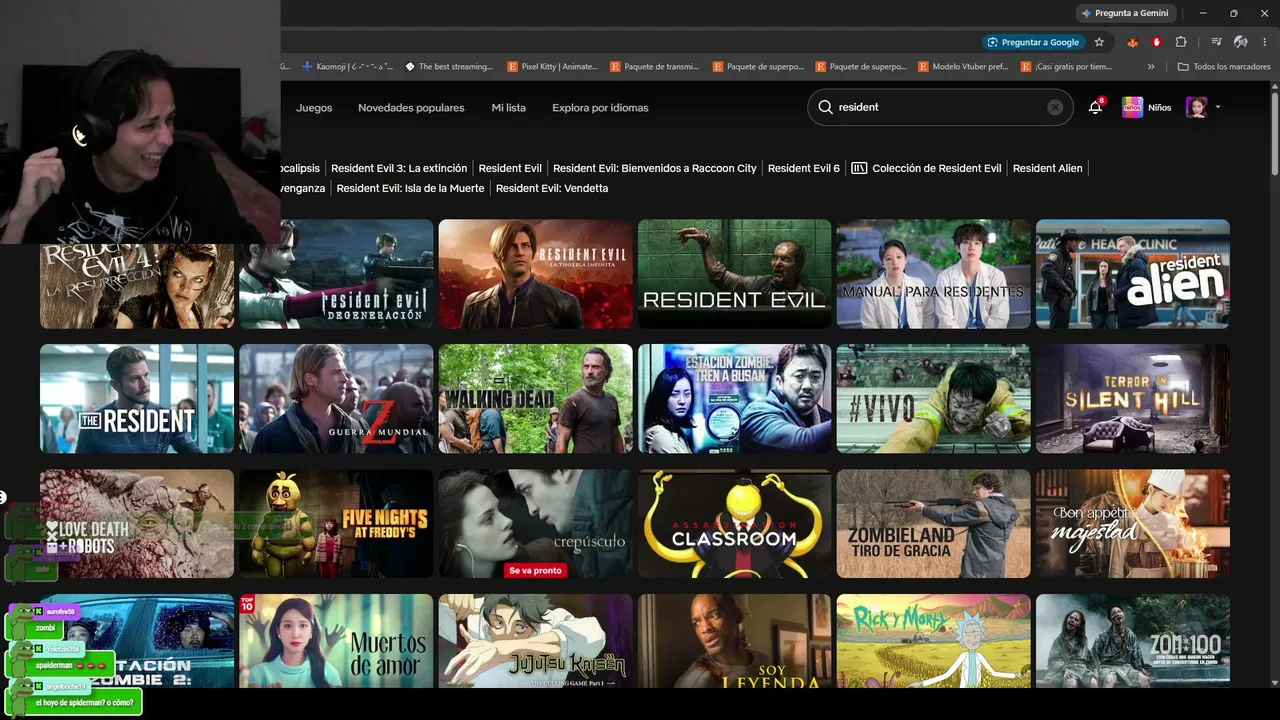This screenshot has width=1280, height=720.
Task: Open The best streaming bookmark
Action: (449, 67)
